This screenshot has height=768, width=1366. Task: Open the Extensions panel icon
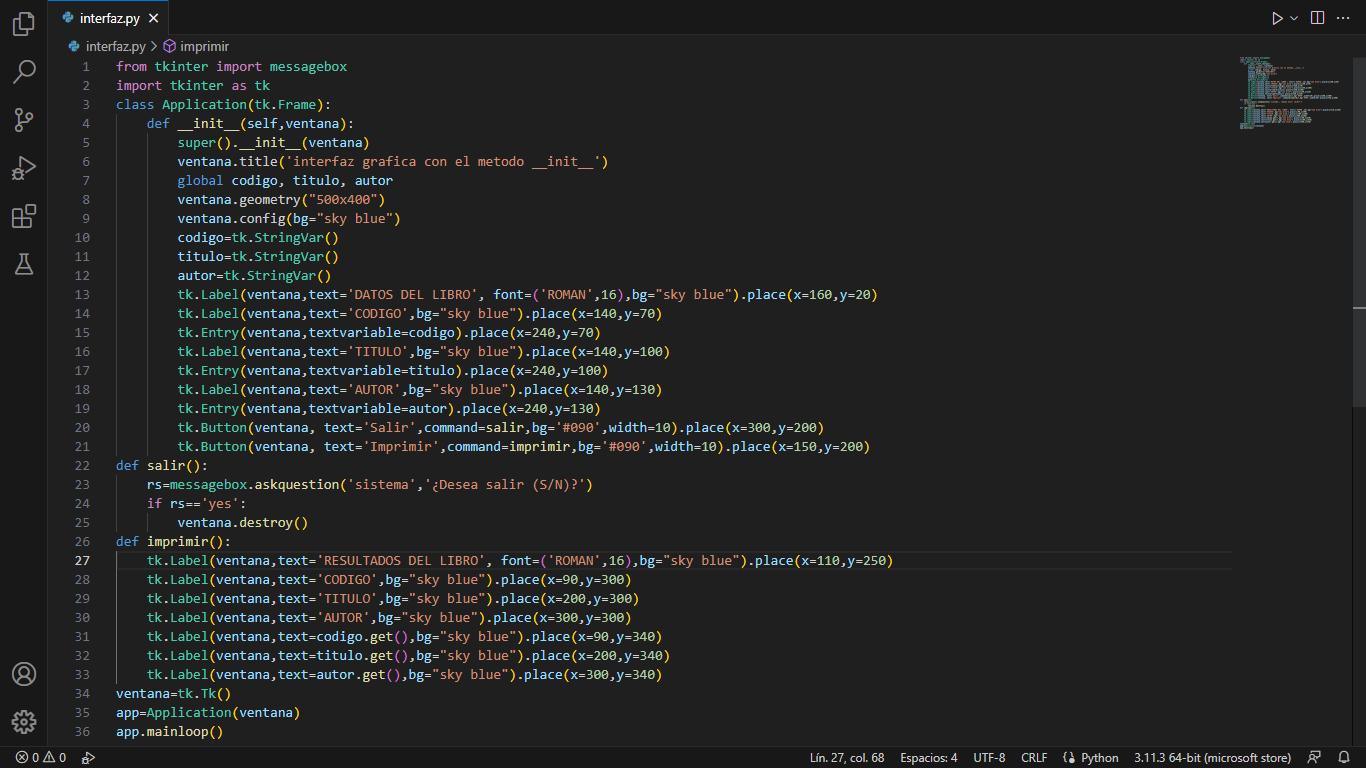pyautogui.click(x=23, y=215)
